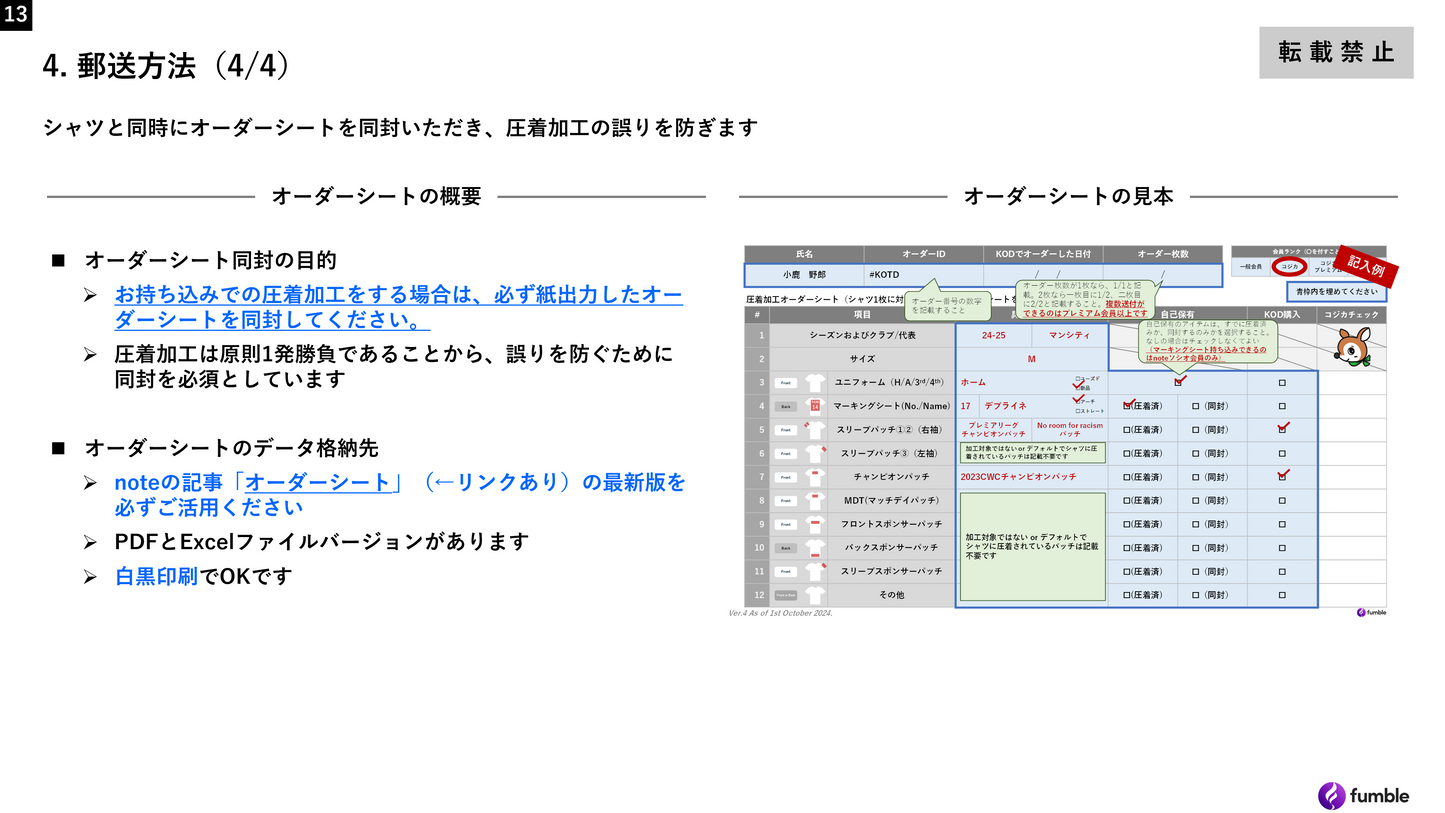This screenshot has width=1445, height=813.
Task: Toggle the ユニフォーム KOD購入 checkbox
Action: coord(1282,383)
